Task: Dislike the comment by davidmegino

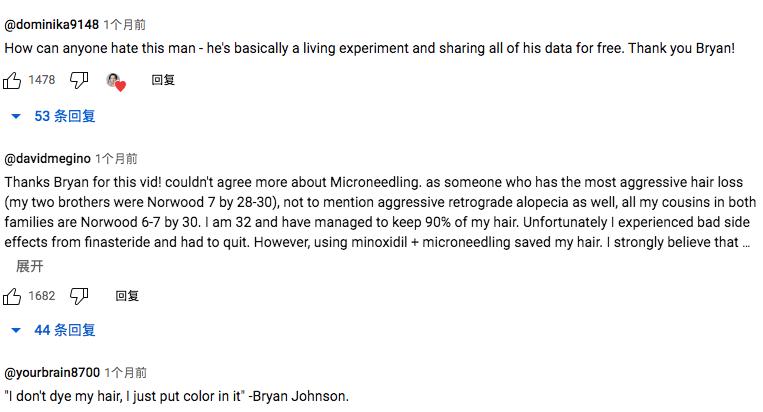Action: pos(79,296)
